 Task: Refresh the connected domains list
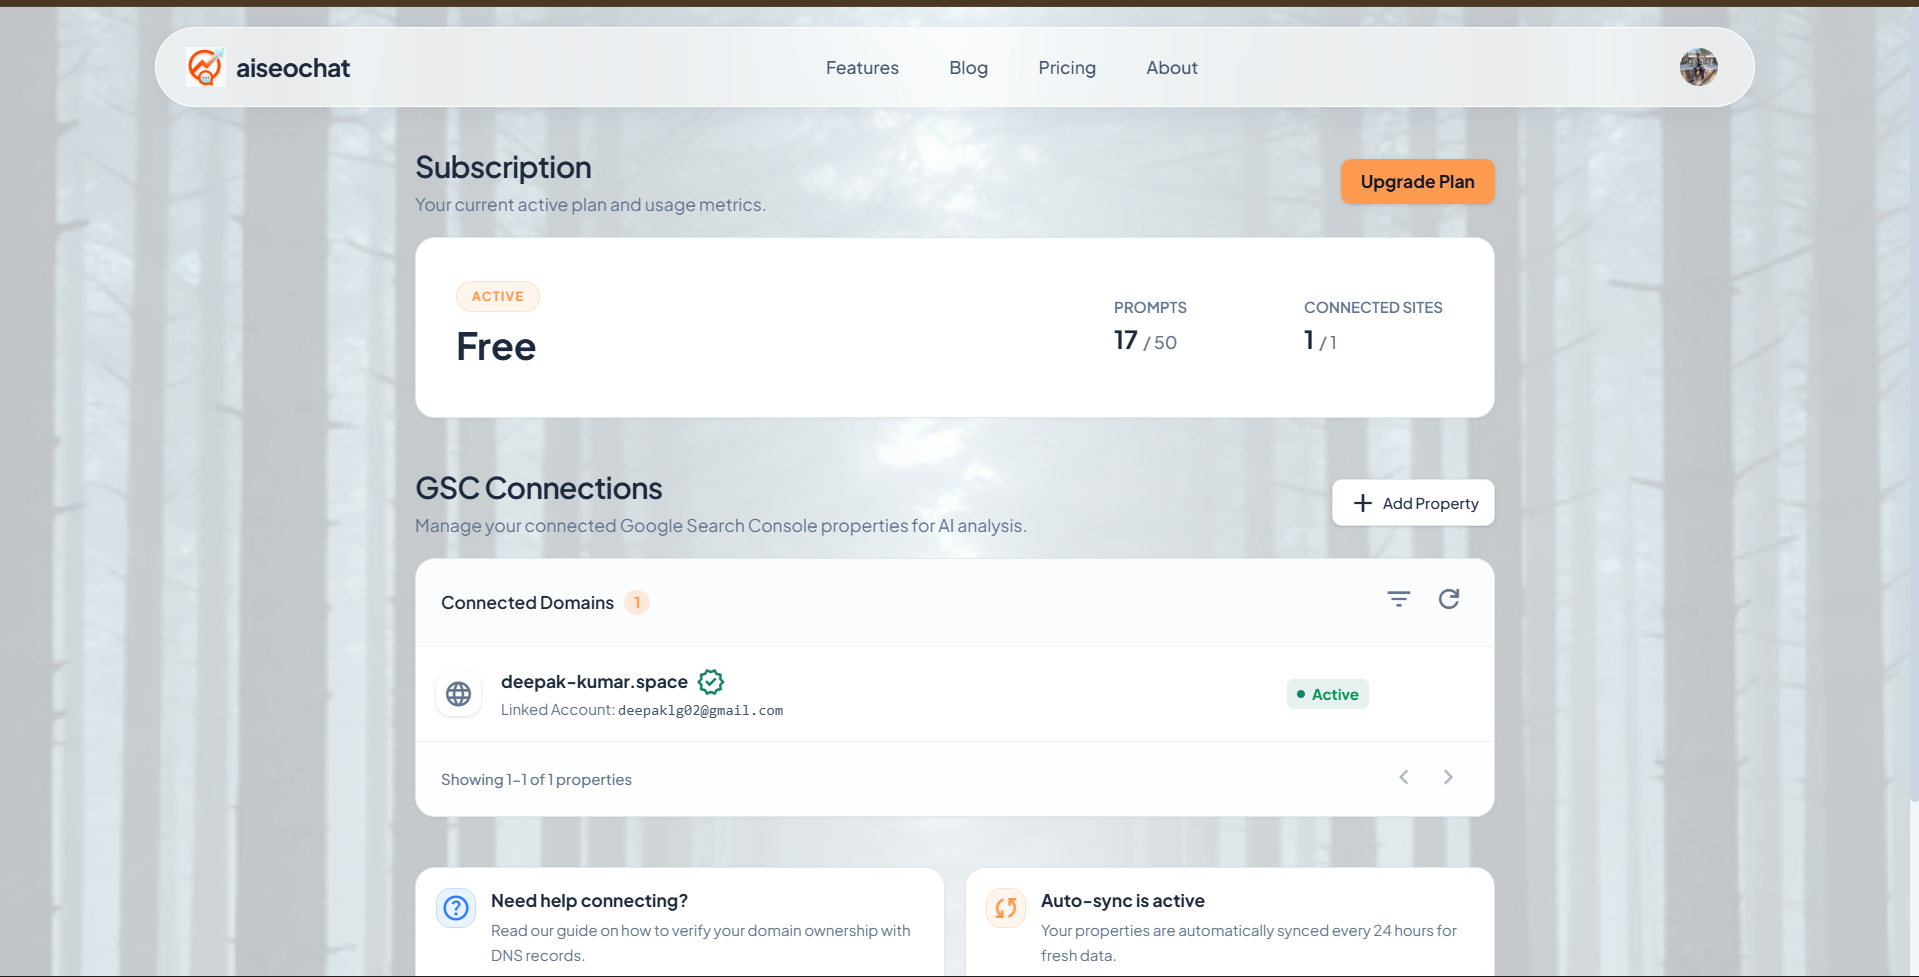pyautogui.click(x=1448, y=599)
